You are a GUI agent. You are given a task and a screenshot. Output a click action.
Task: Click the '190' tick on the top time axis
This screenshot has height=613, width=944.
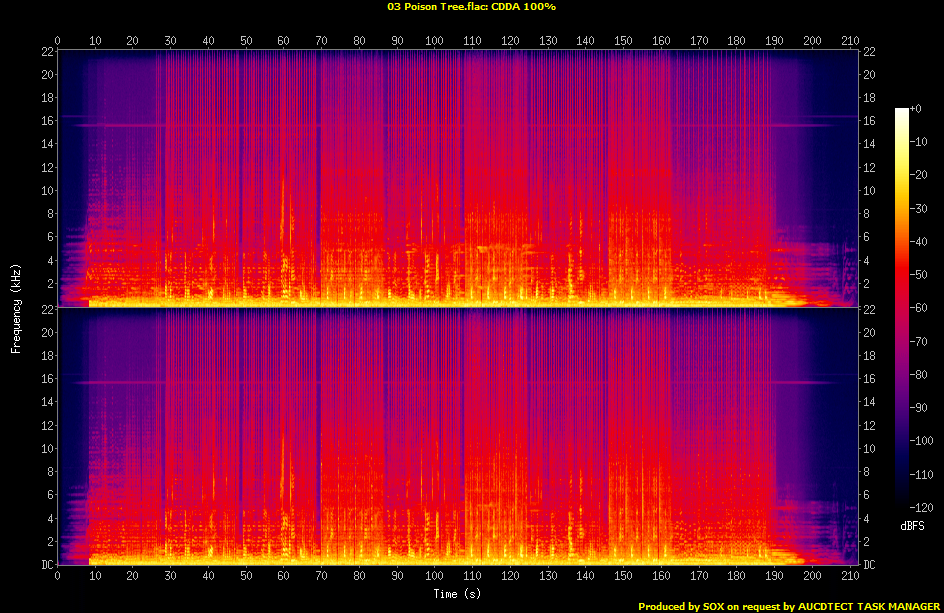point(774,41)
